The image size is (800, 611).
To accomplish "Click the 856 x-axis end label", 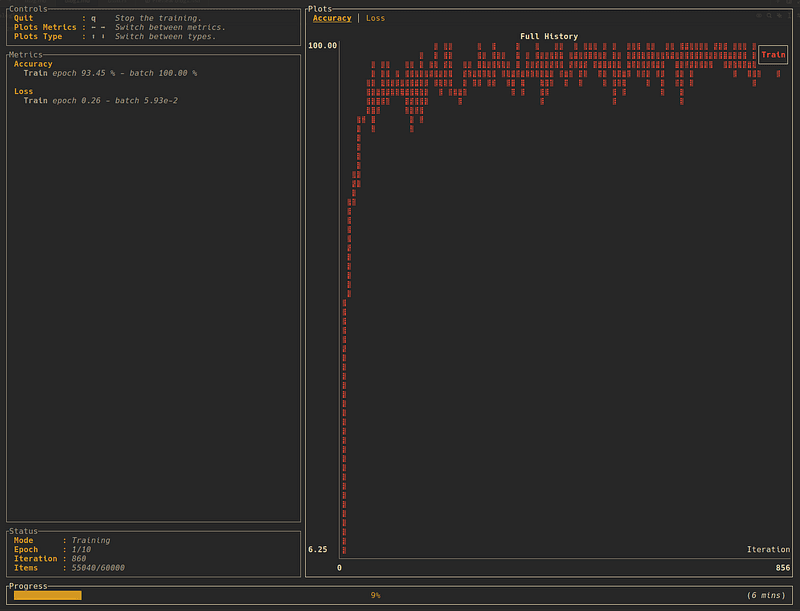I will pyautogui.click(x=783, y=568).
